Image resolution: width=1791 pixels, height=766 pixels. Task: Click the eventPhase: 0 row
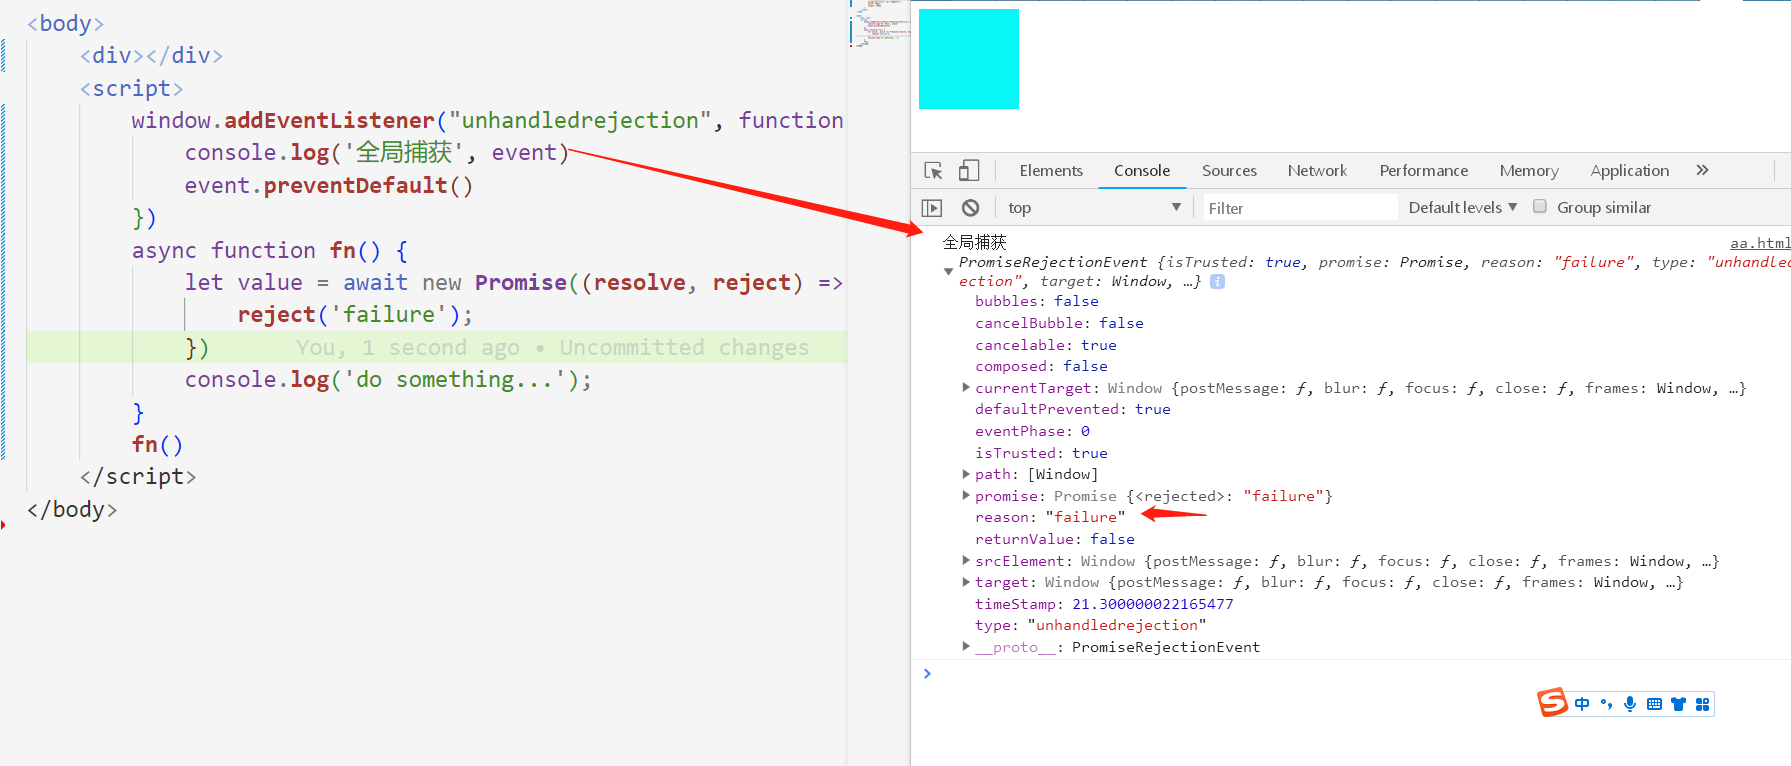point(1032,431)
